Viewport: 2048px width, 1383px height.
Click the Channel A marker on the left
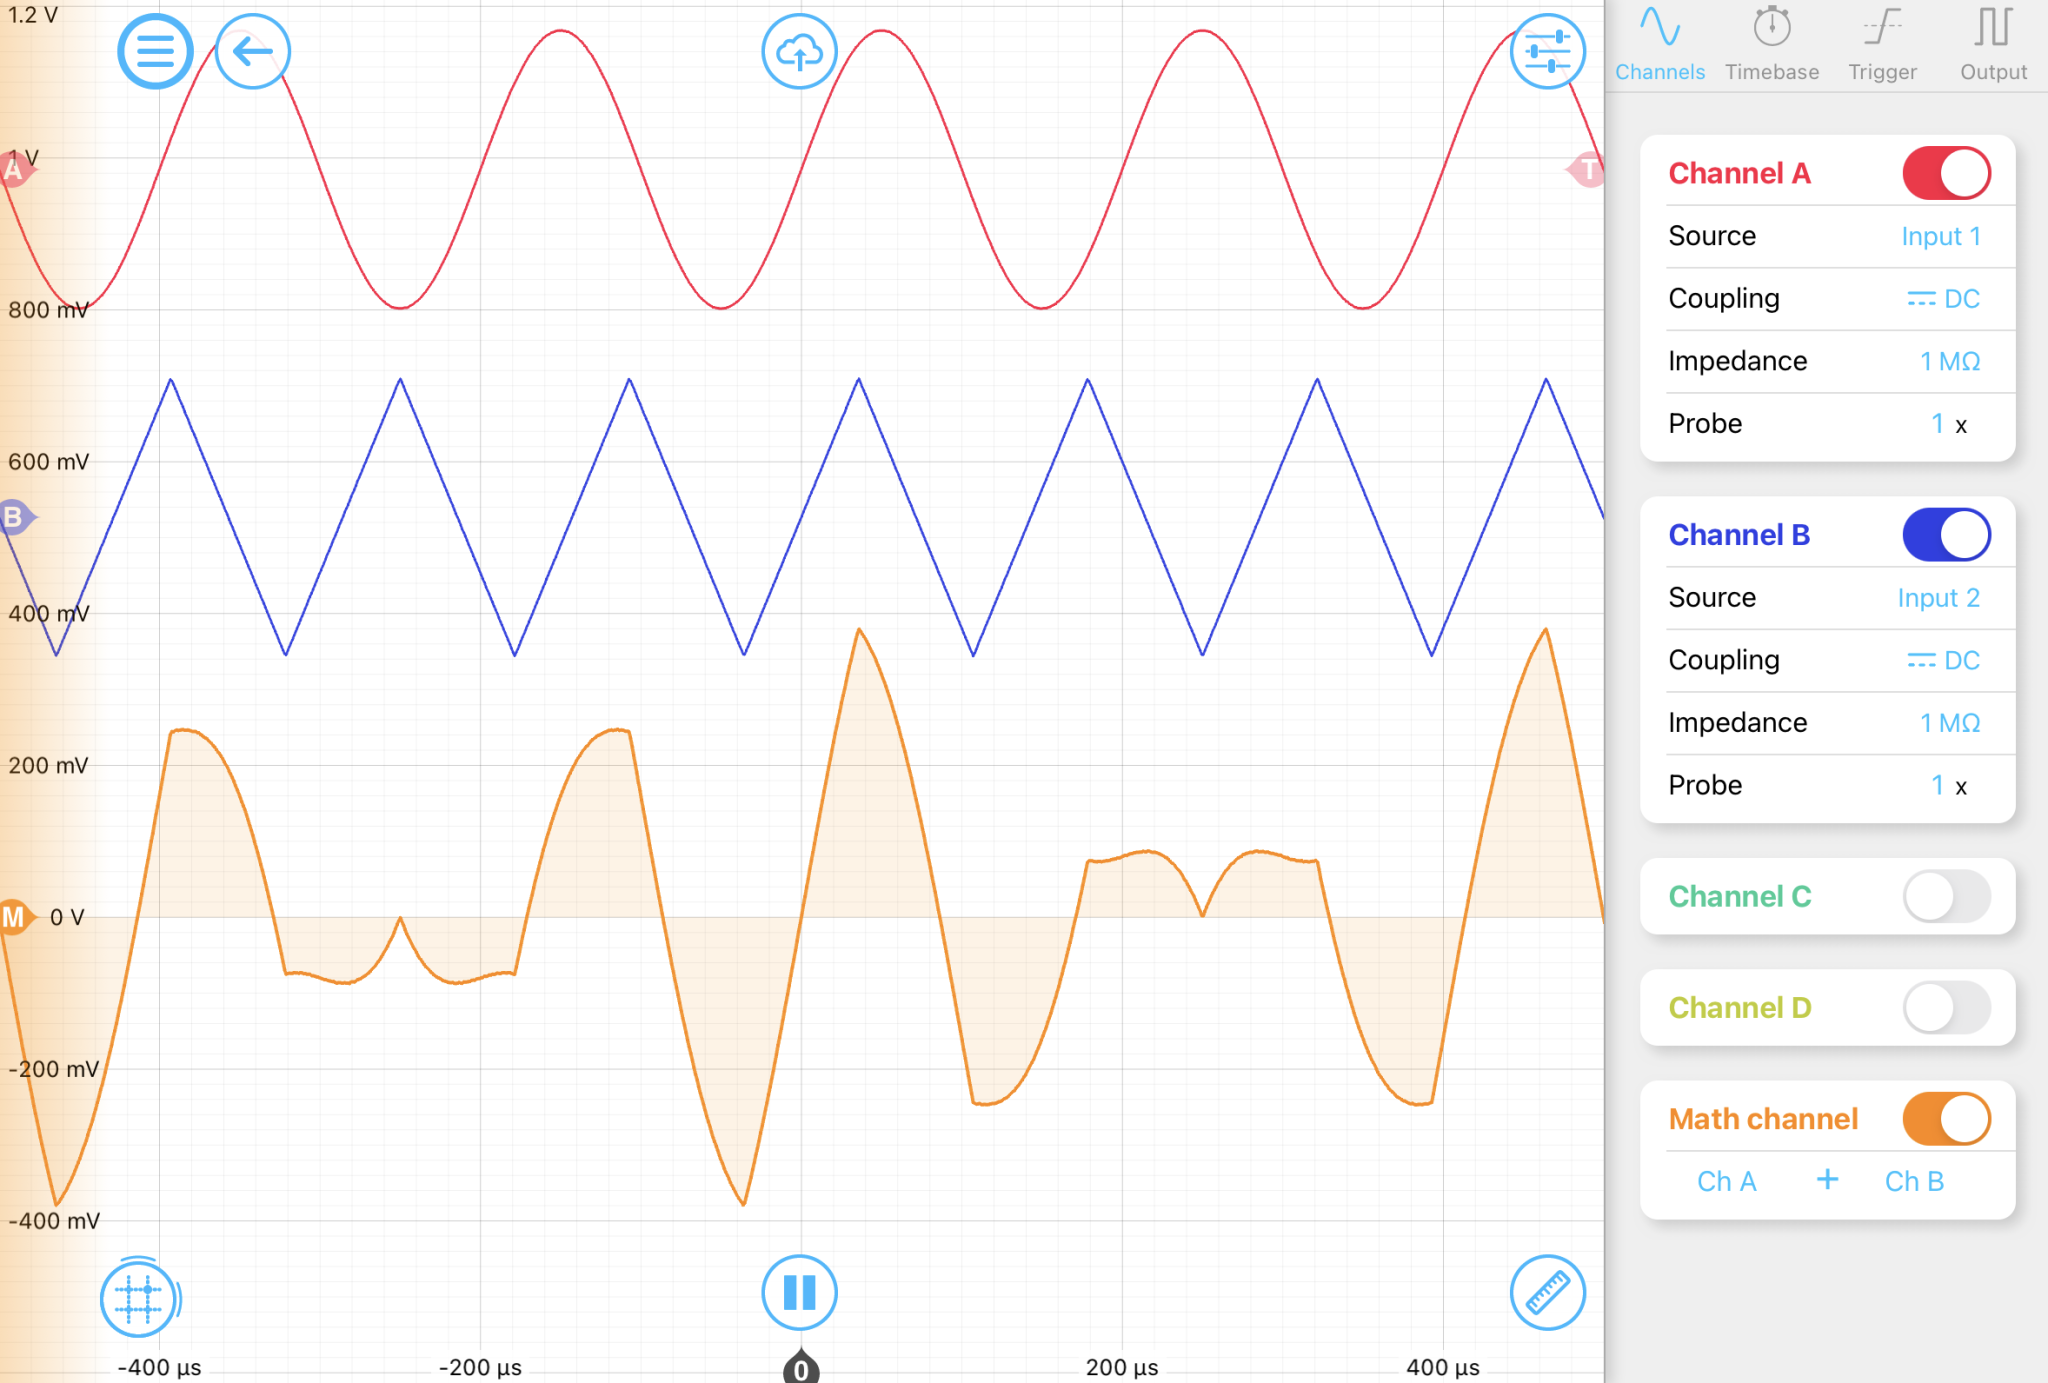coord(14,170)
